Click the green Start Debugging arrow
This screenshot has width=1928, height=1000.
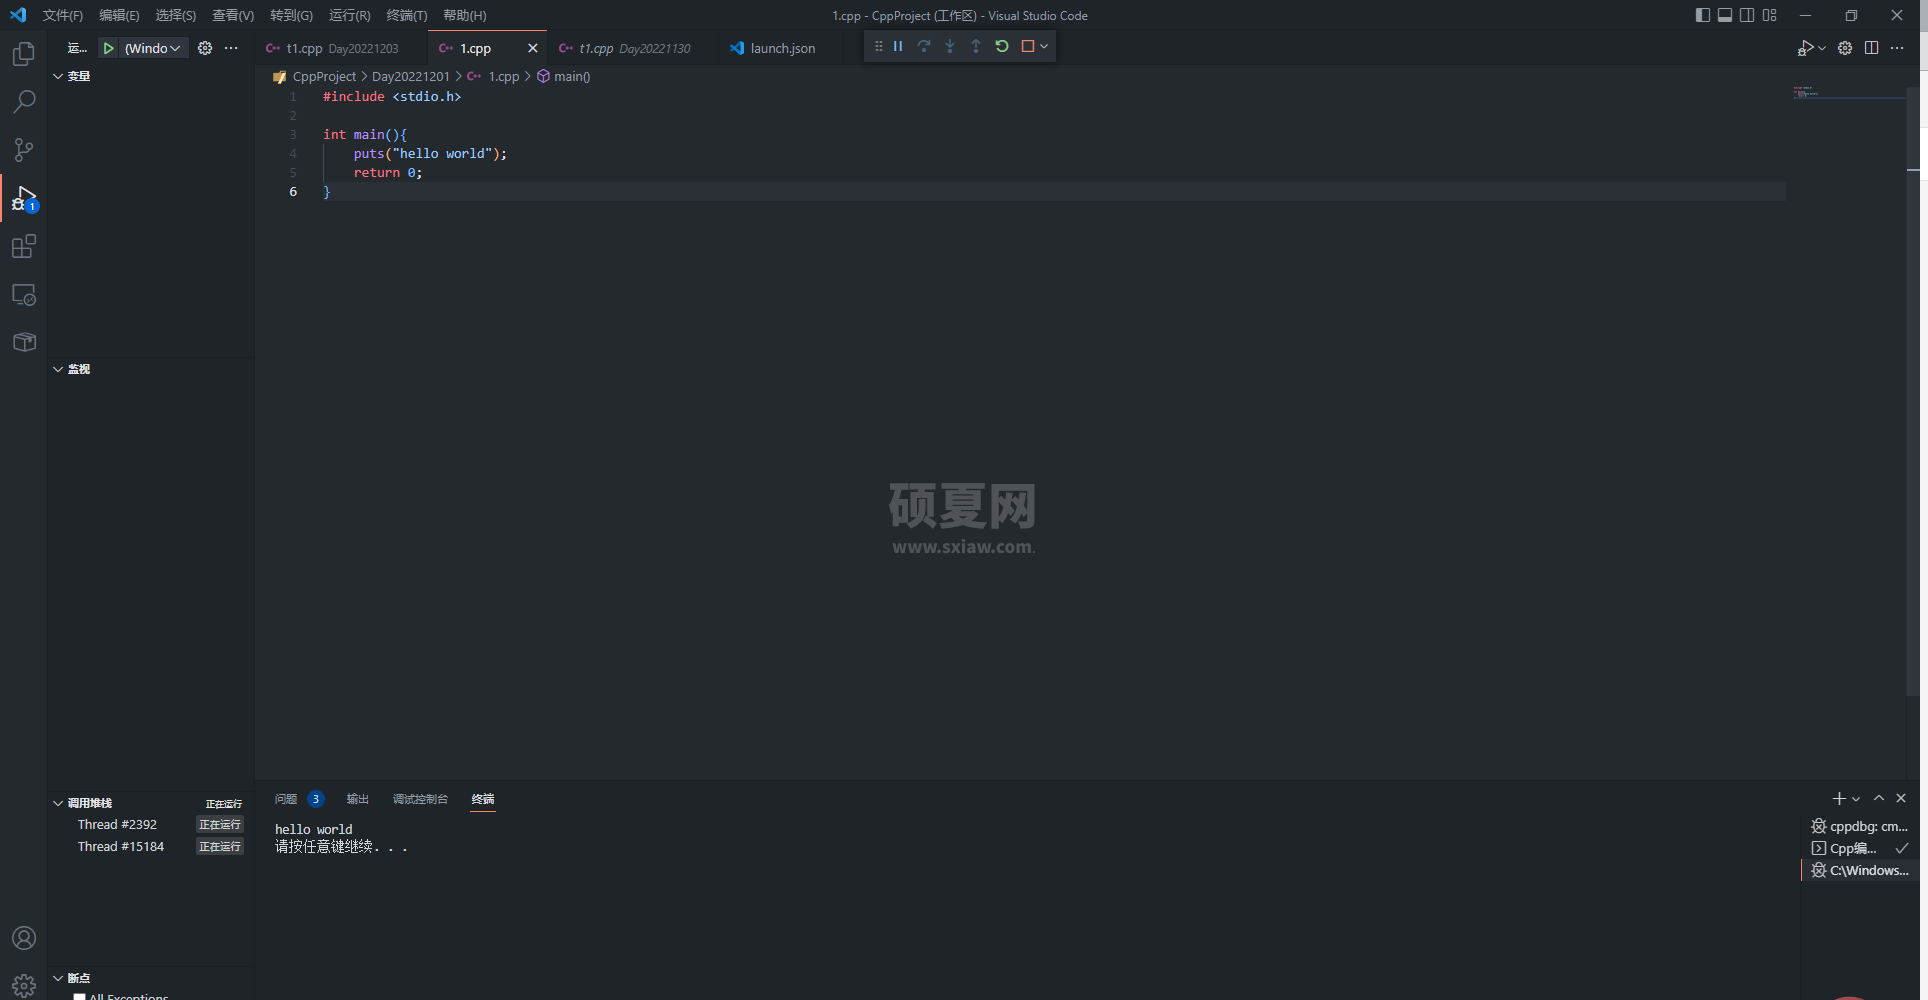[108, 48]
